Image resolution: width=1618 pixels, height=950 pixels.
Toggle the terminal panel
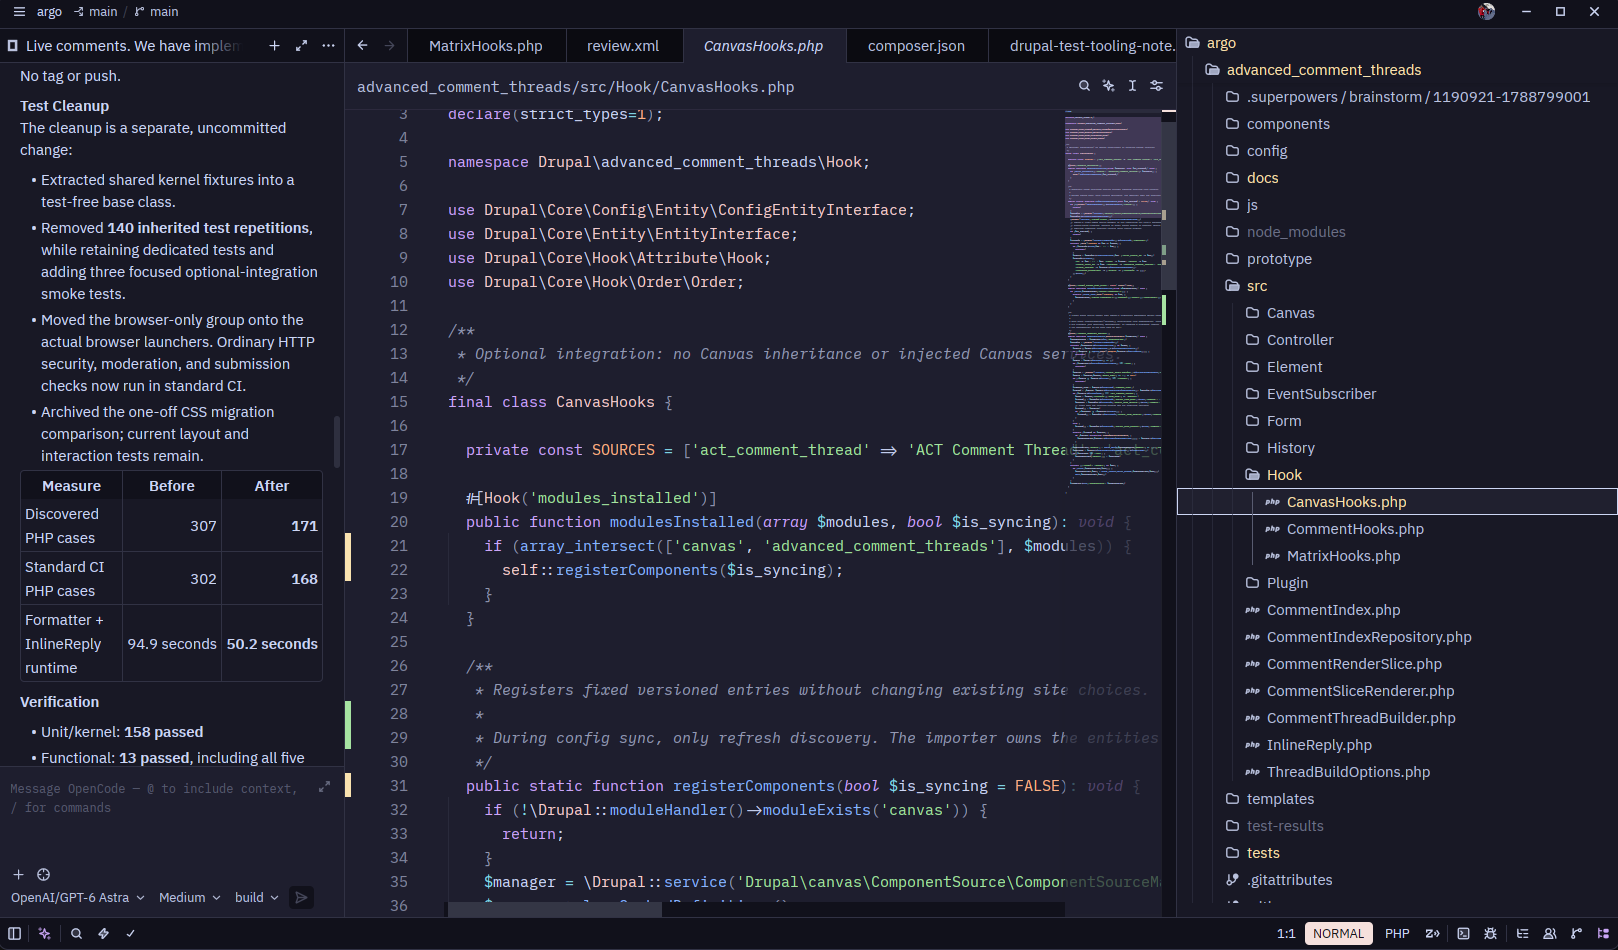point(1463,934)
